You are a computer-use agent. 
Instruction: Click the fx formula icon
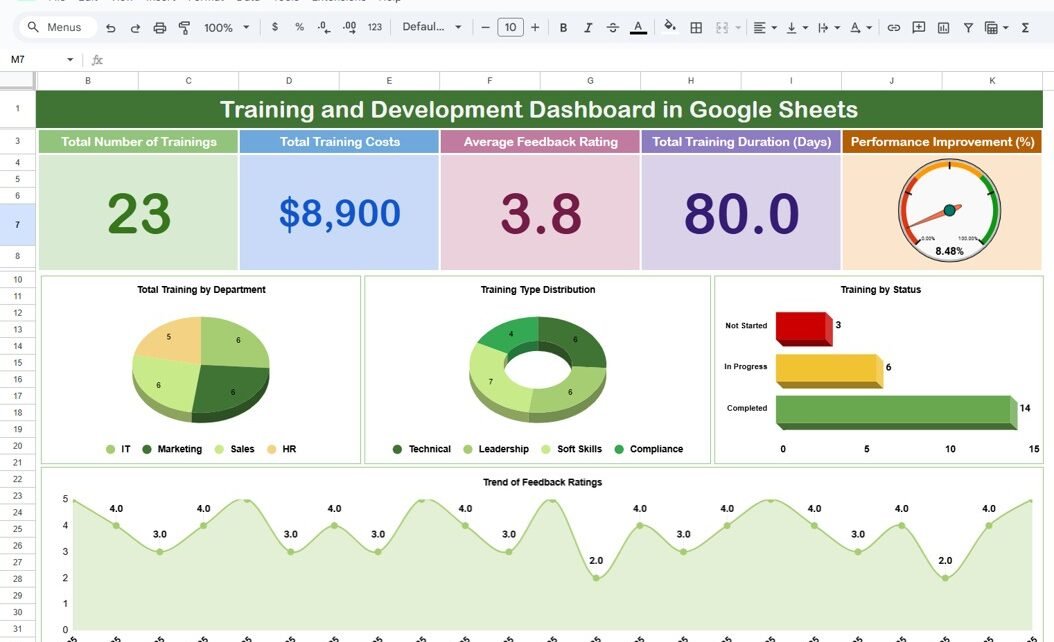coord(97,60)
